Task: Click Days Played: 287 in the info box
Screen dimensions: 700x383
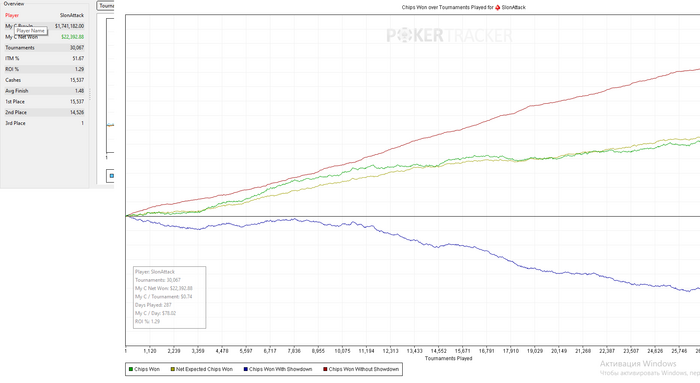Action: coord(153,305)
